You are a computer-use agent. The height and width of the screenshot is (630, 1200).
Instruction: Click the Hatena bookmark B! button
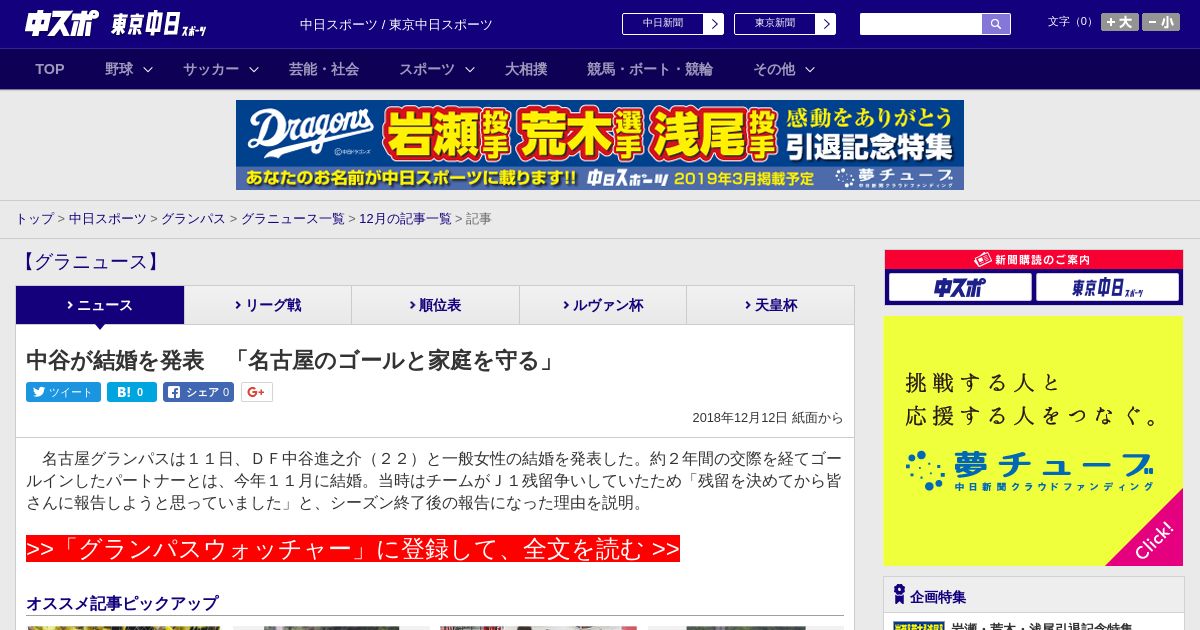[x=132, y=392]
